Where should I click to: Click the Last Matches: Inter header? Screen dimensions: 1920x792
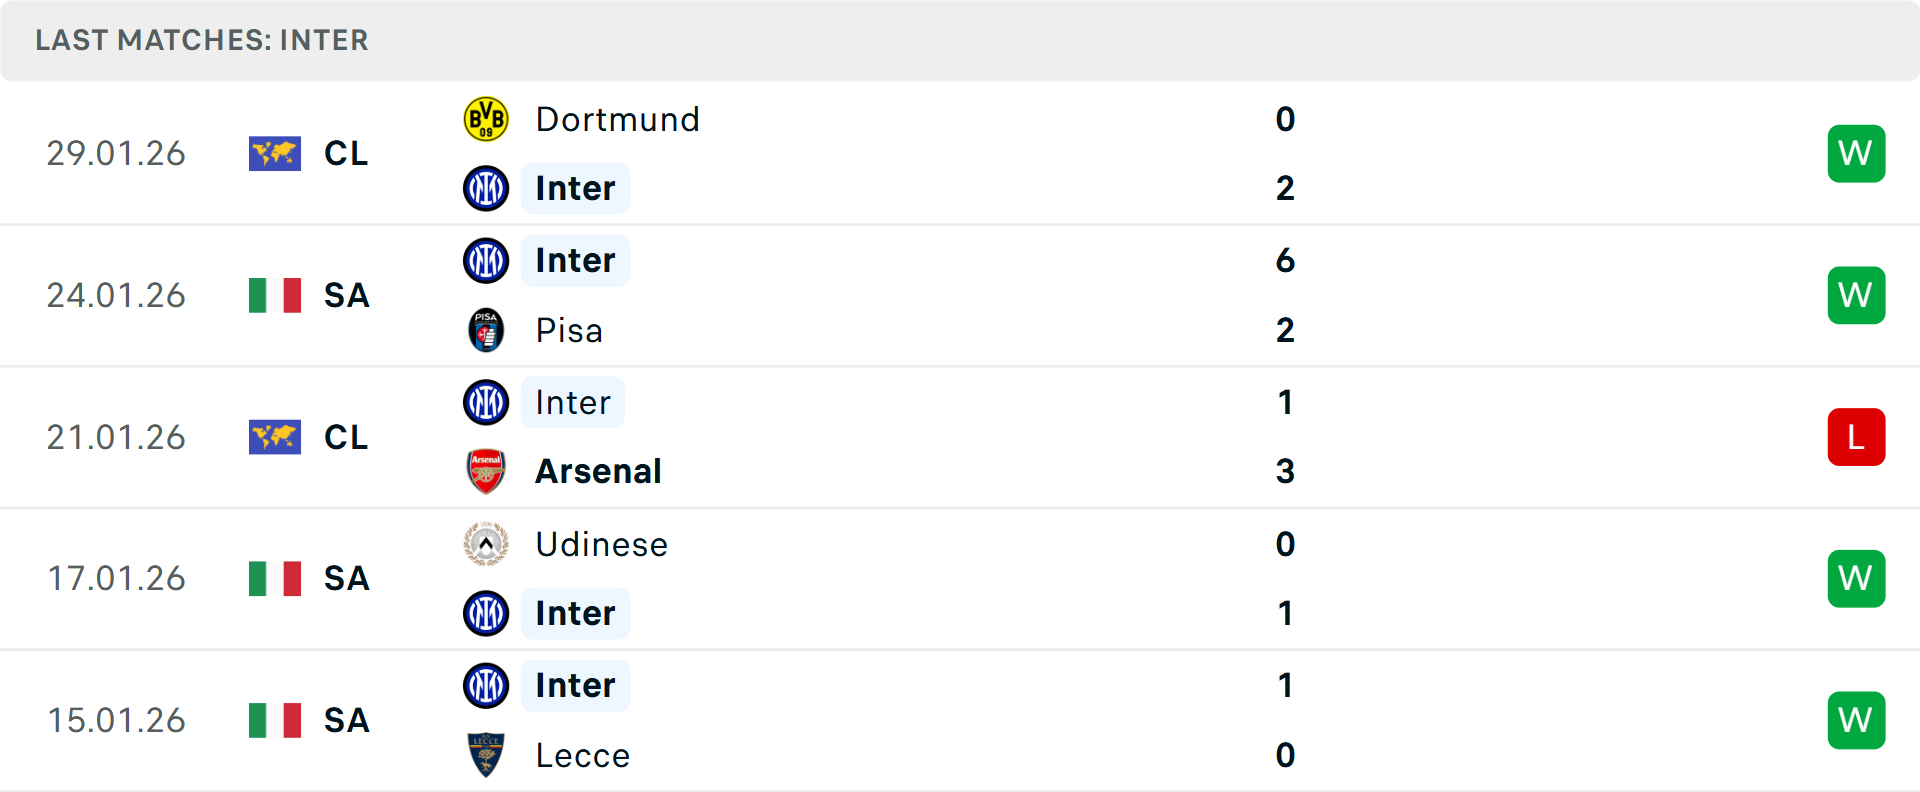202,40
